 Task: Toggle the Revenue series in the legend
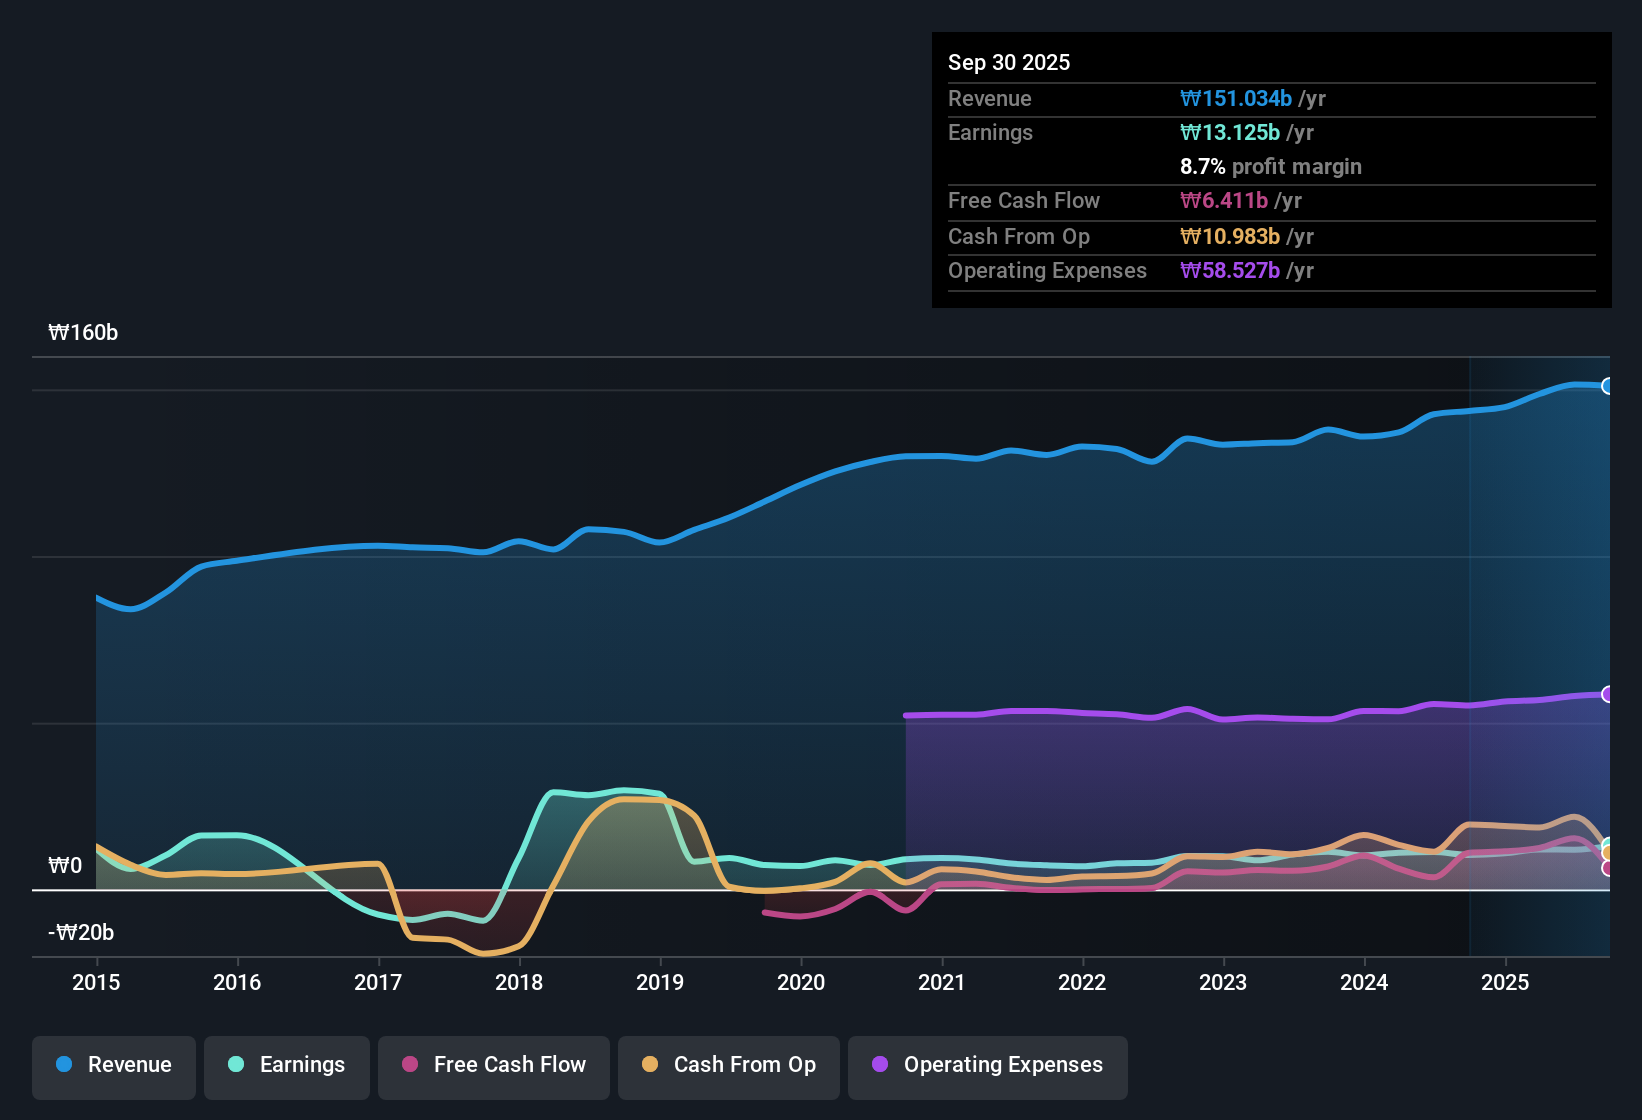coord(113,1065)
